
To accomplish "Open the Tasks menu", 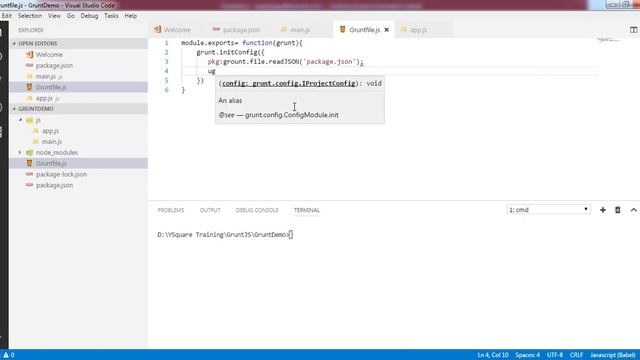I will (x=111, y=16).
